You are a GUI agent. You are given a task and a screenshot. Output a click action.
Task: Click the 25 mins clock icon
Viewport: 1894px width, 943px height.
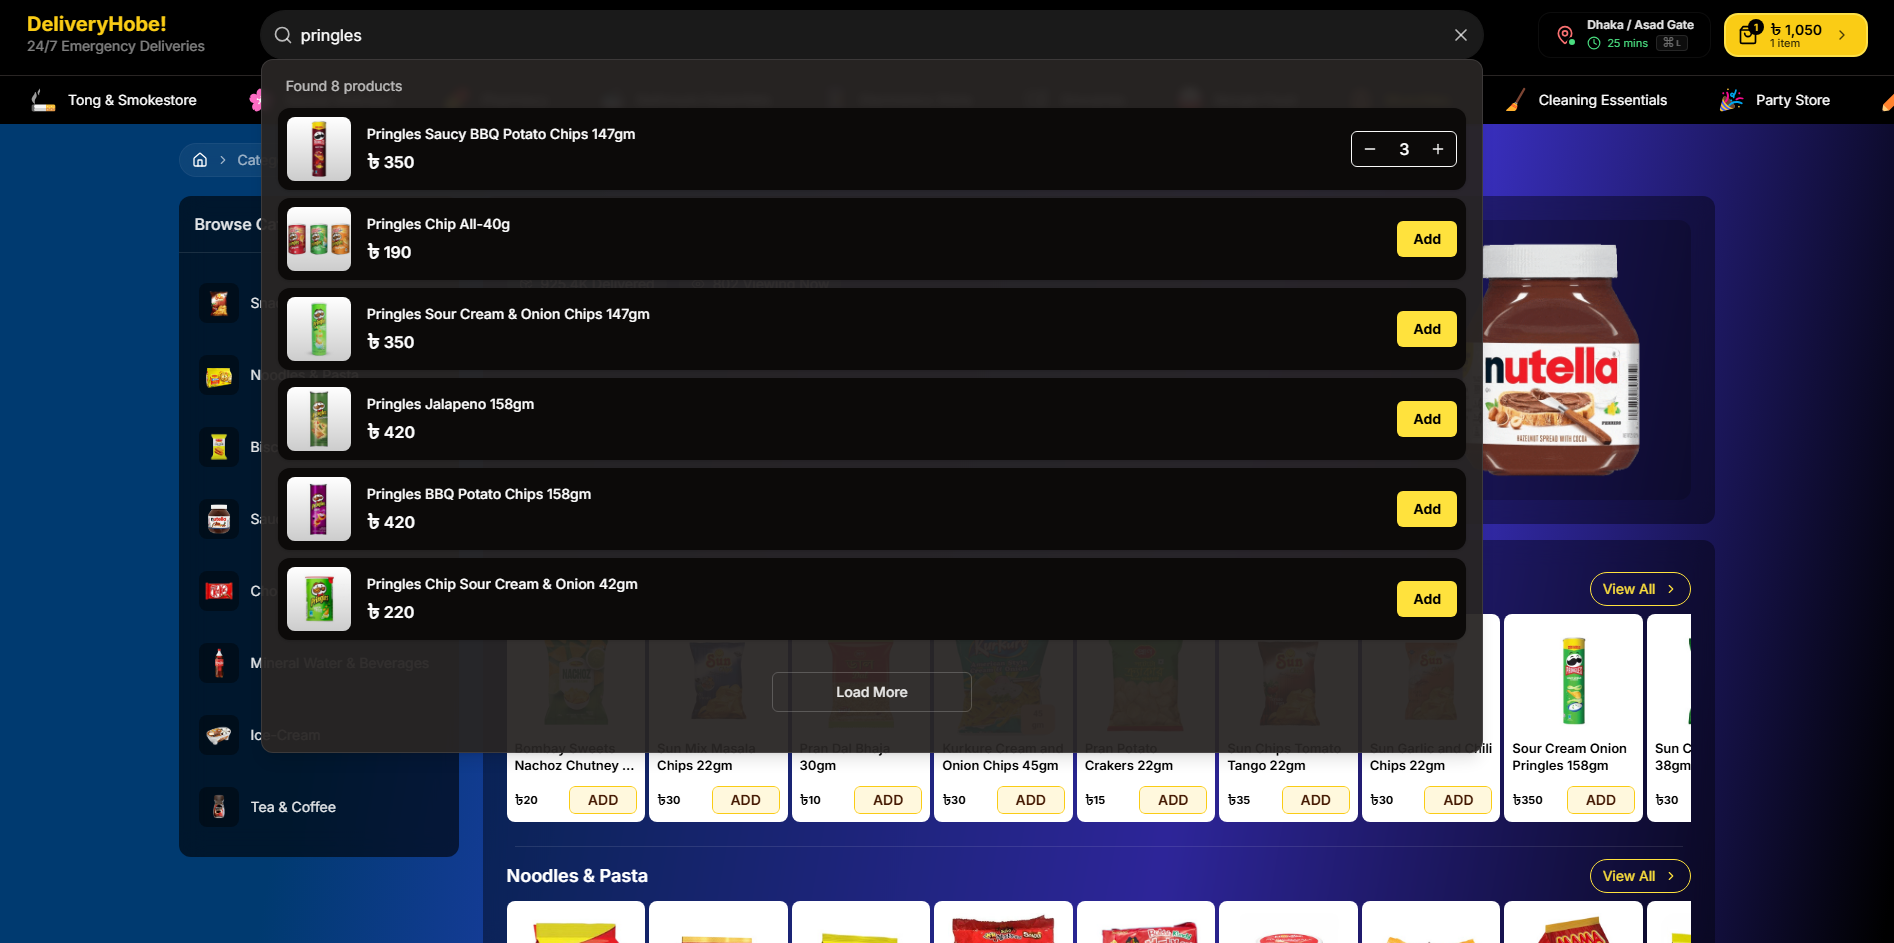click(1594, 43)
